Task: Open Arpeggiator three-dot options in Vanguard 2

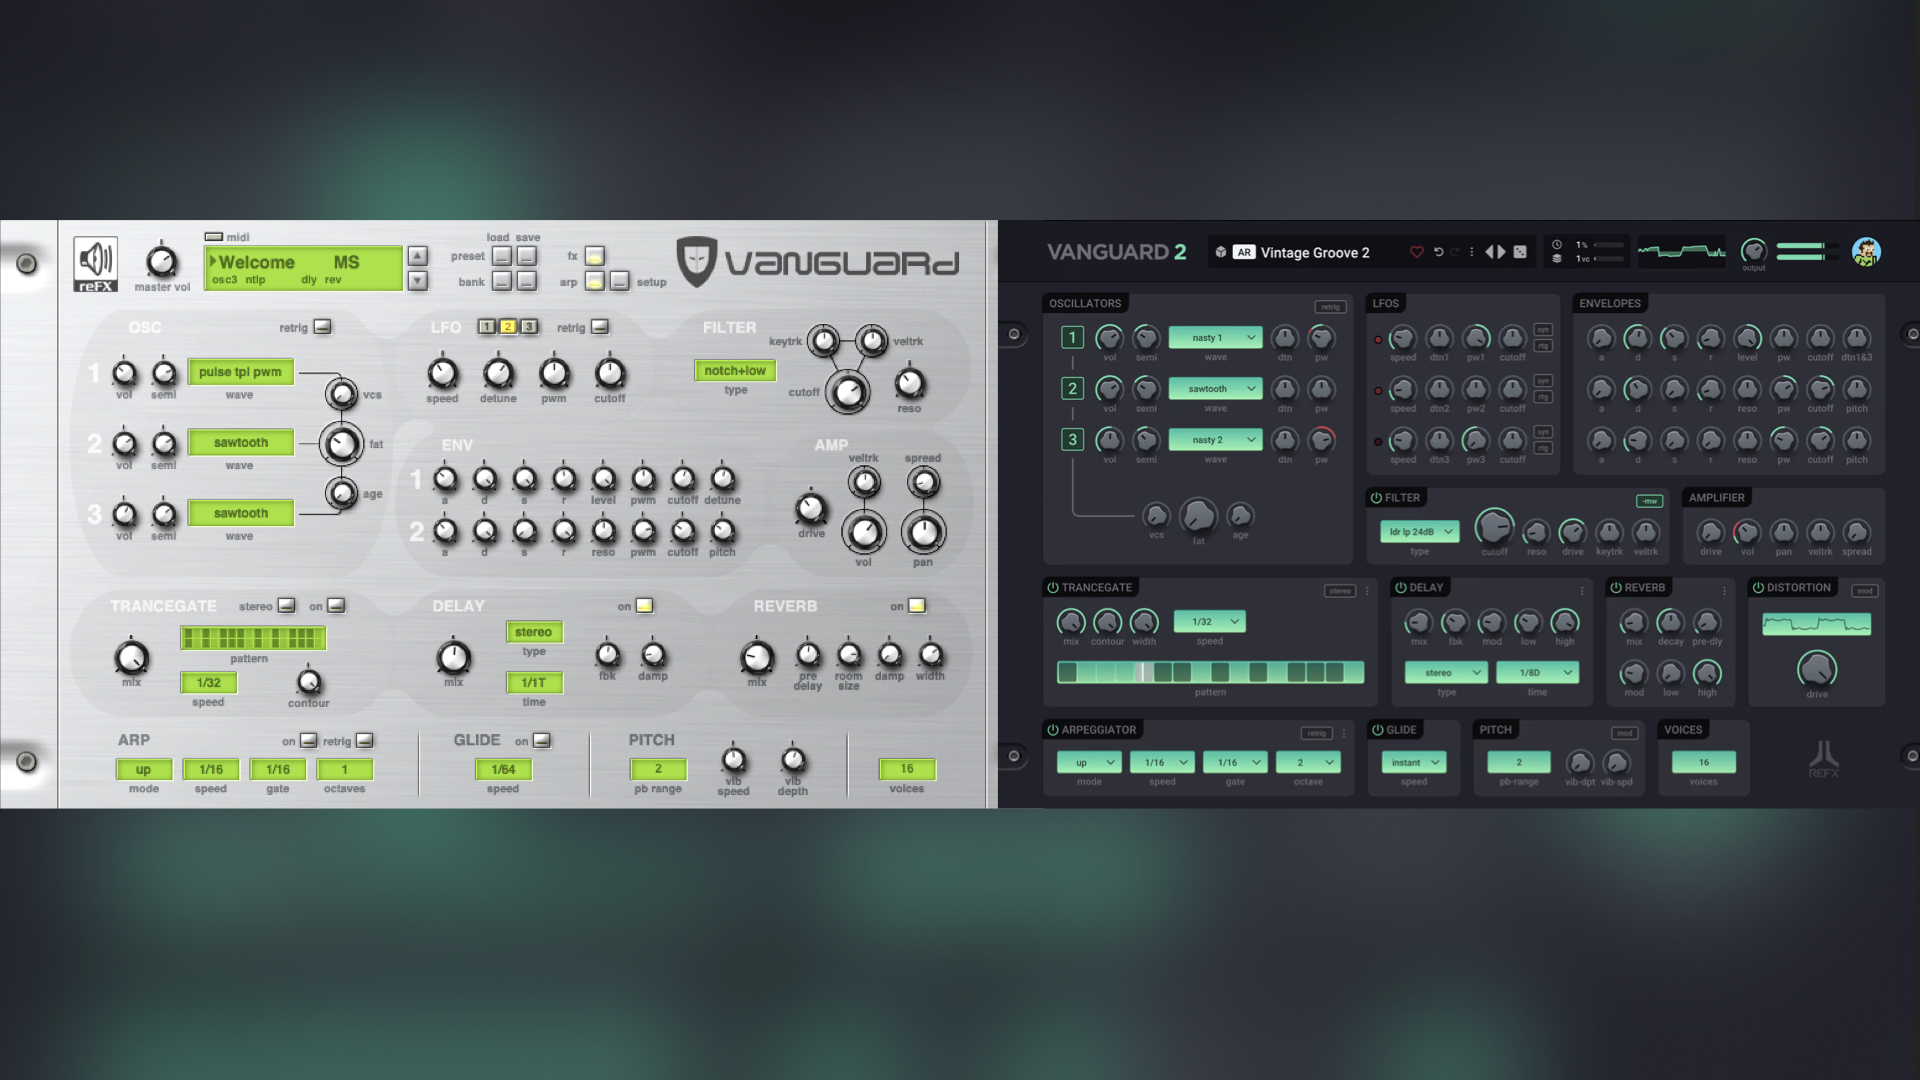Action: [1343, 733]
